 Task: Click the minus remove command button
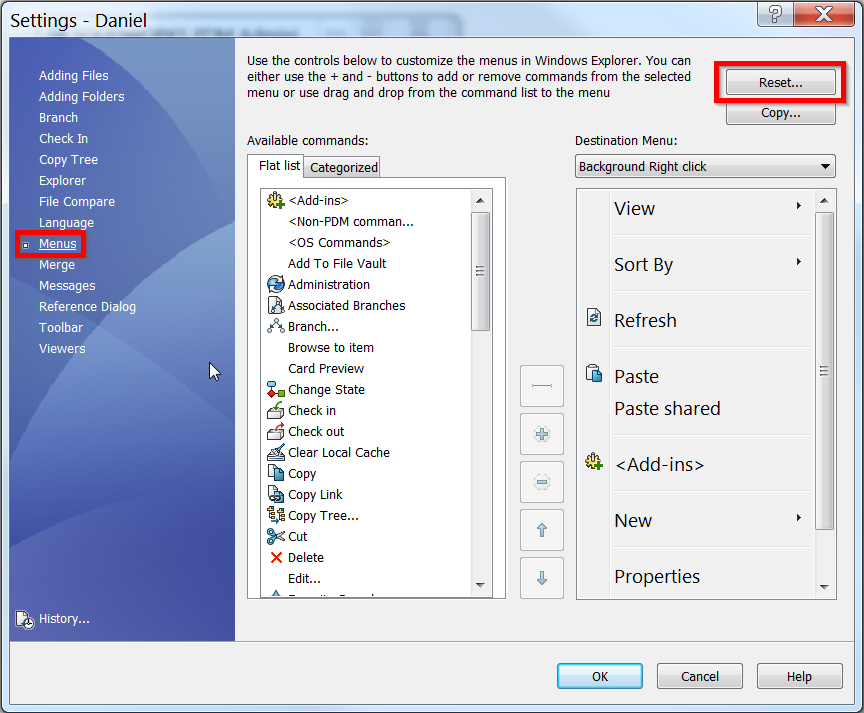(x=542, y=482)
